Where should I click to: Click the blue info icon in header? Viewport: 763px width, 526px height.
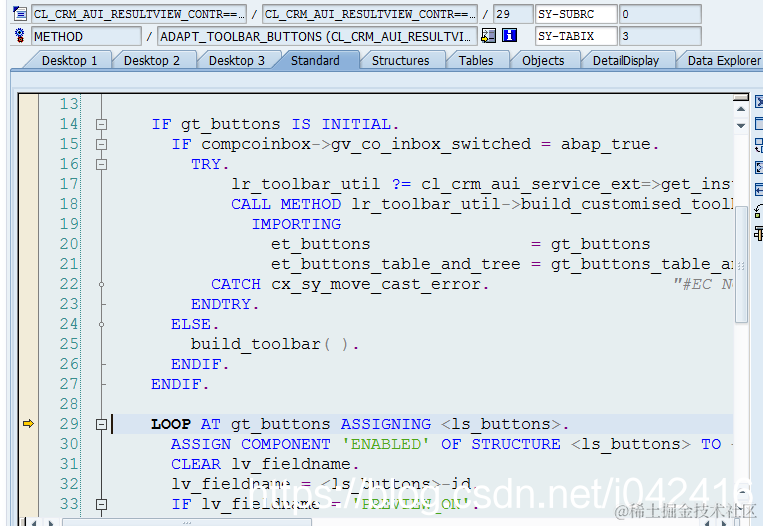coord(509,35)
